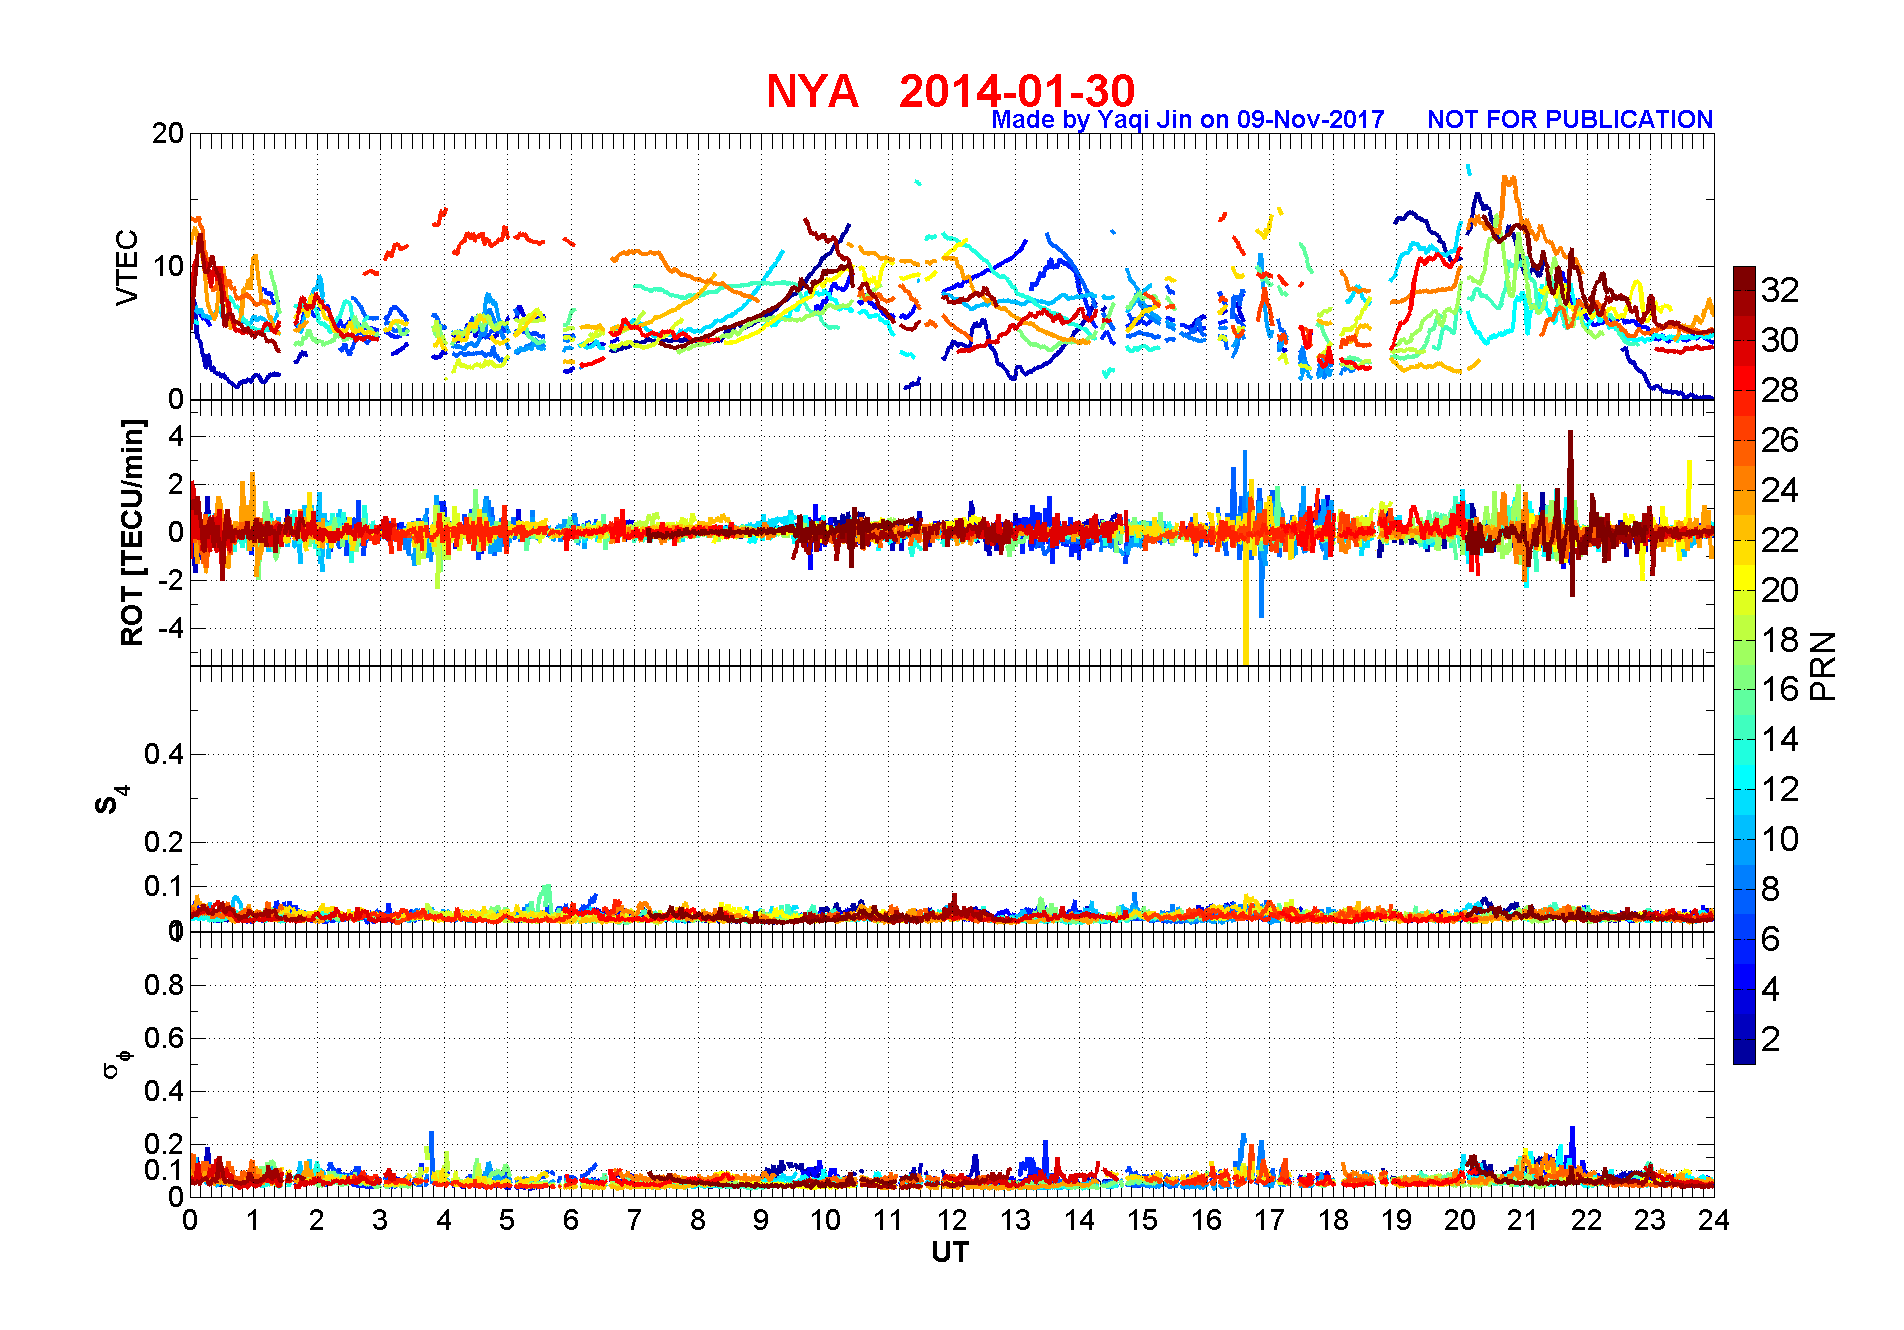1904x1330 pixels.
Task: Click S4 axis tick label 0.4
Action: click(164, 755)
